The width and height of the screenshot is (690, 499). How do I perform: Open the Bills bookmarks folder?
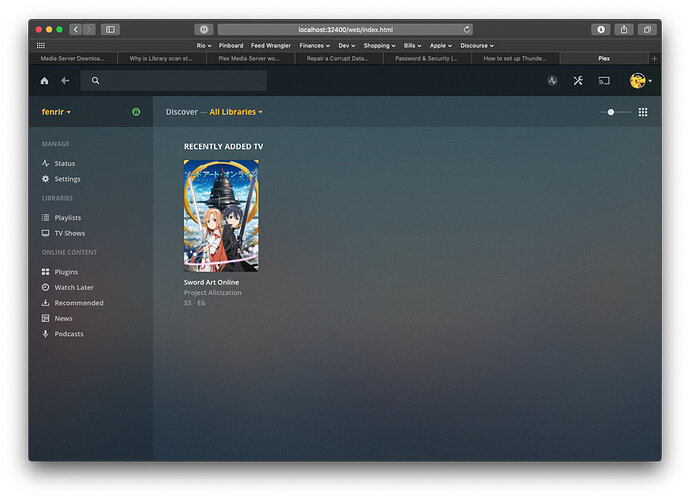(x=412, y=45)
